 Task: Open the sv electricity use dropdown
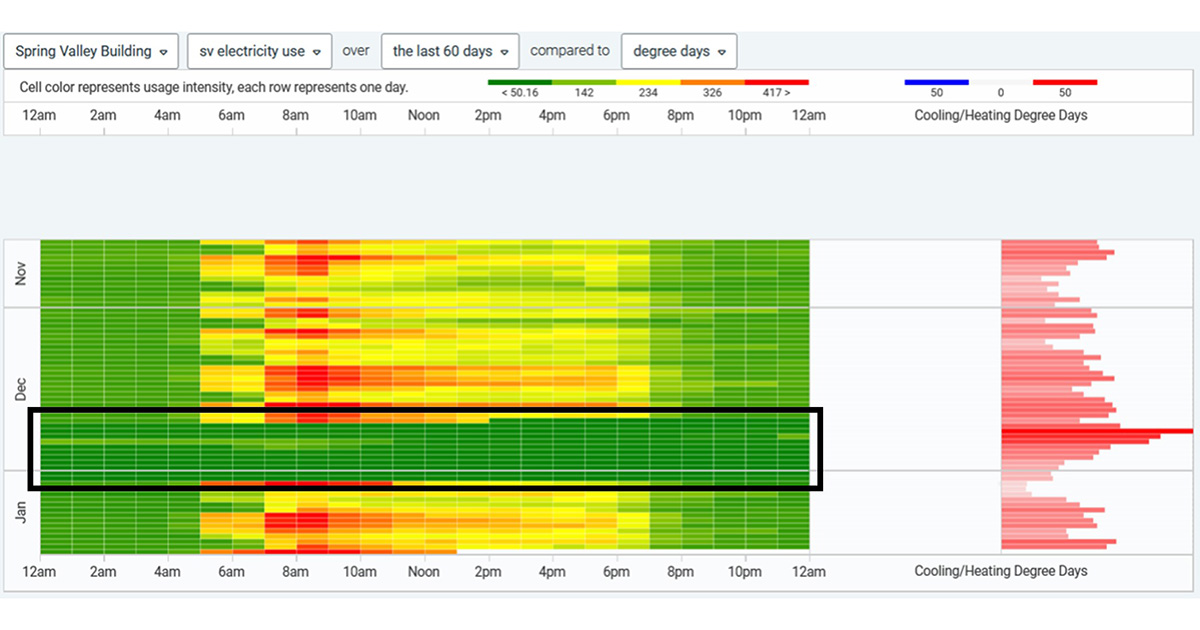[260, 51]
